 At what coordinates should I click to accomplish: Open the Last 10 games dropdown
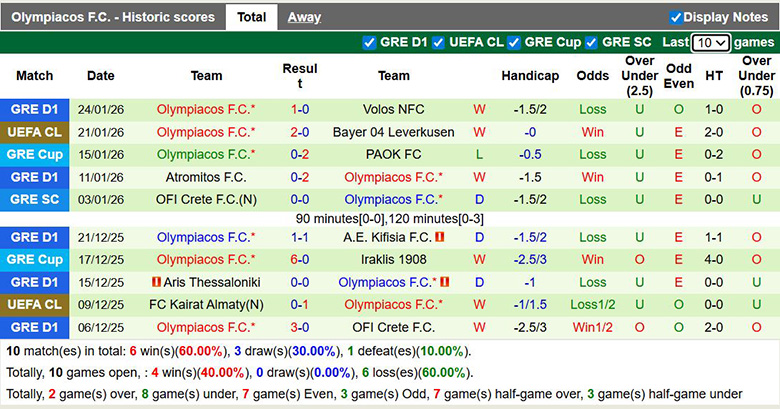[711, 43]
